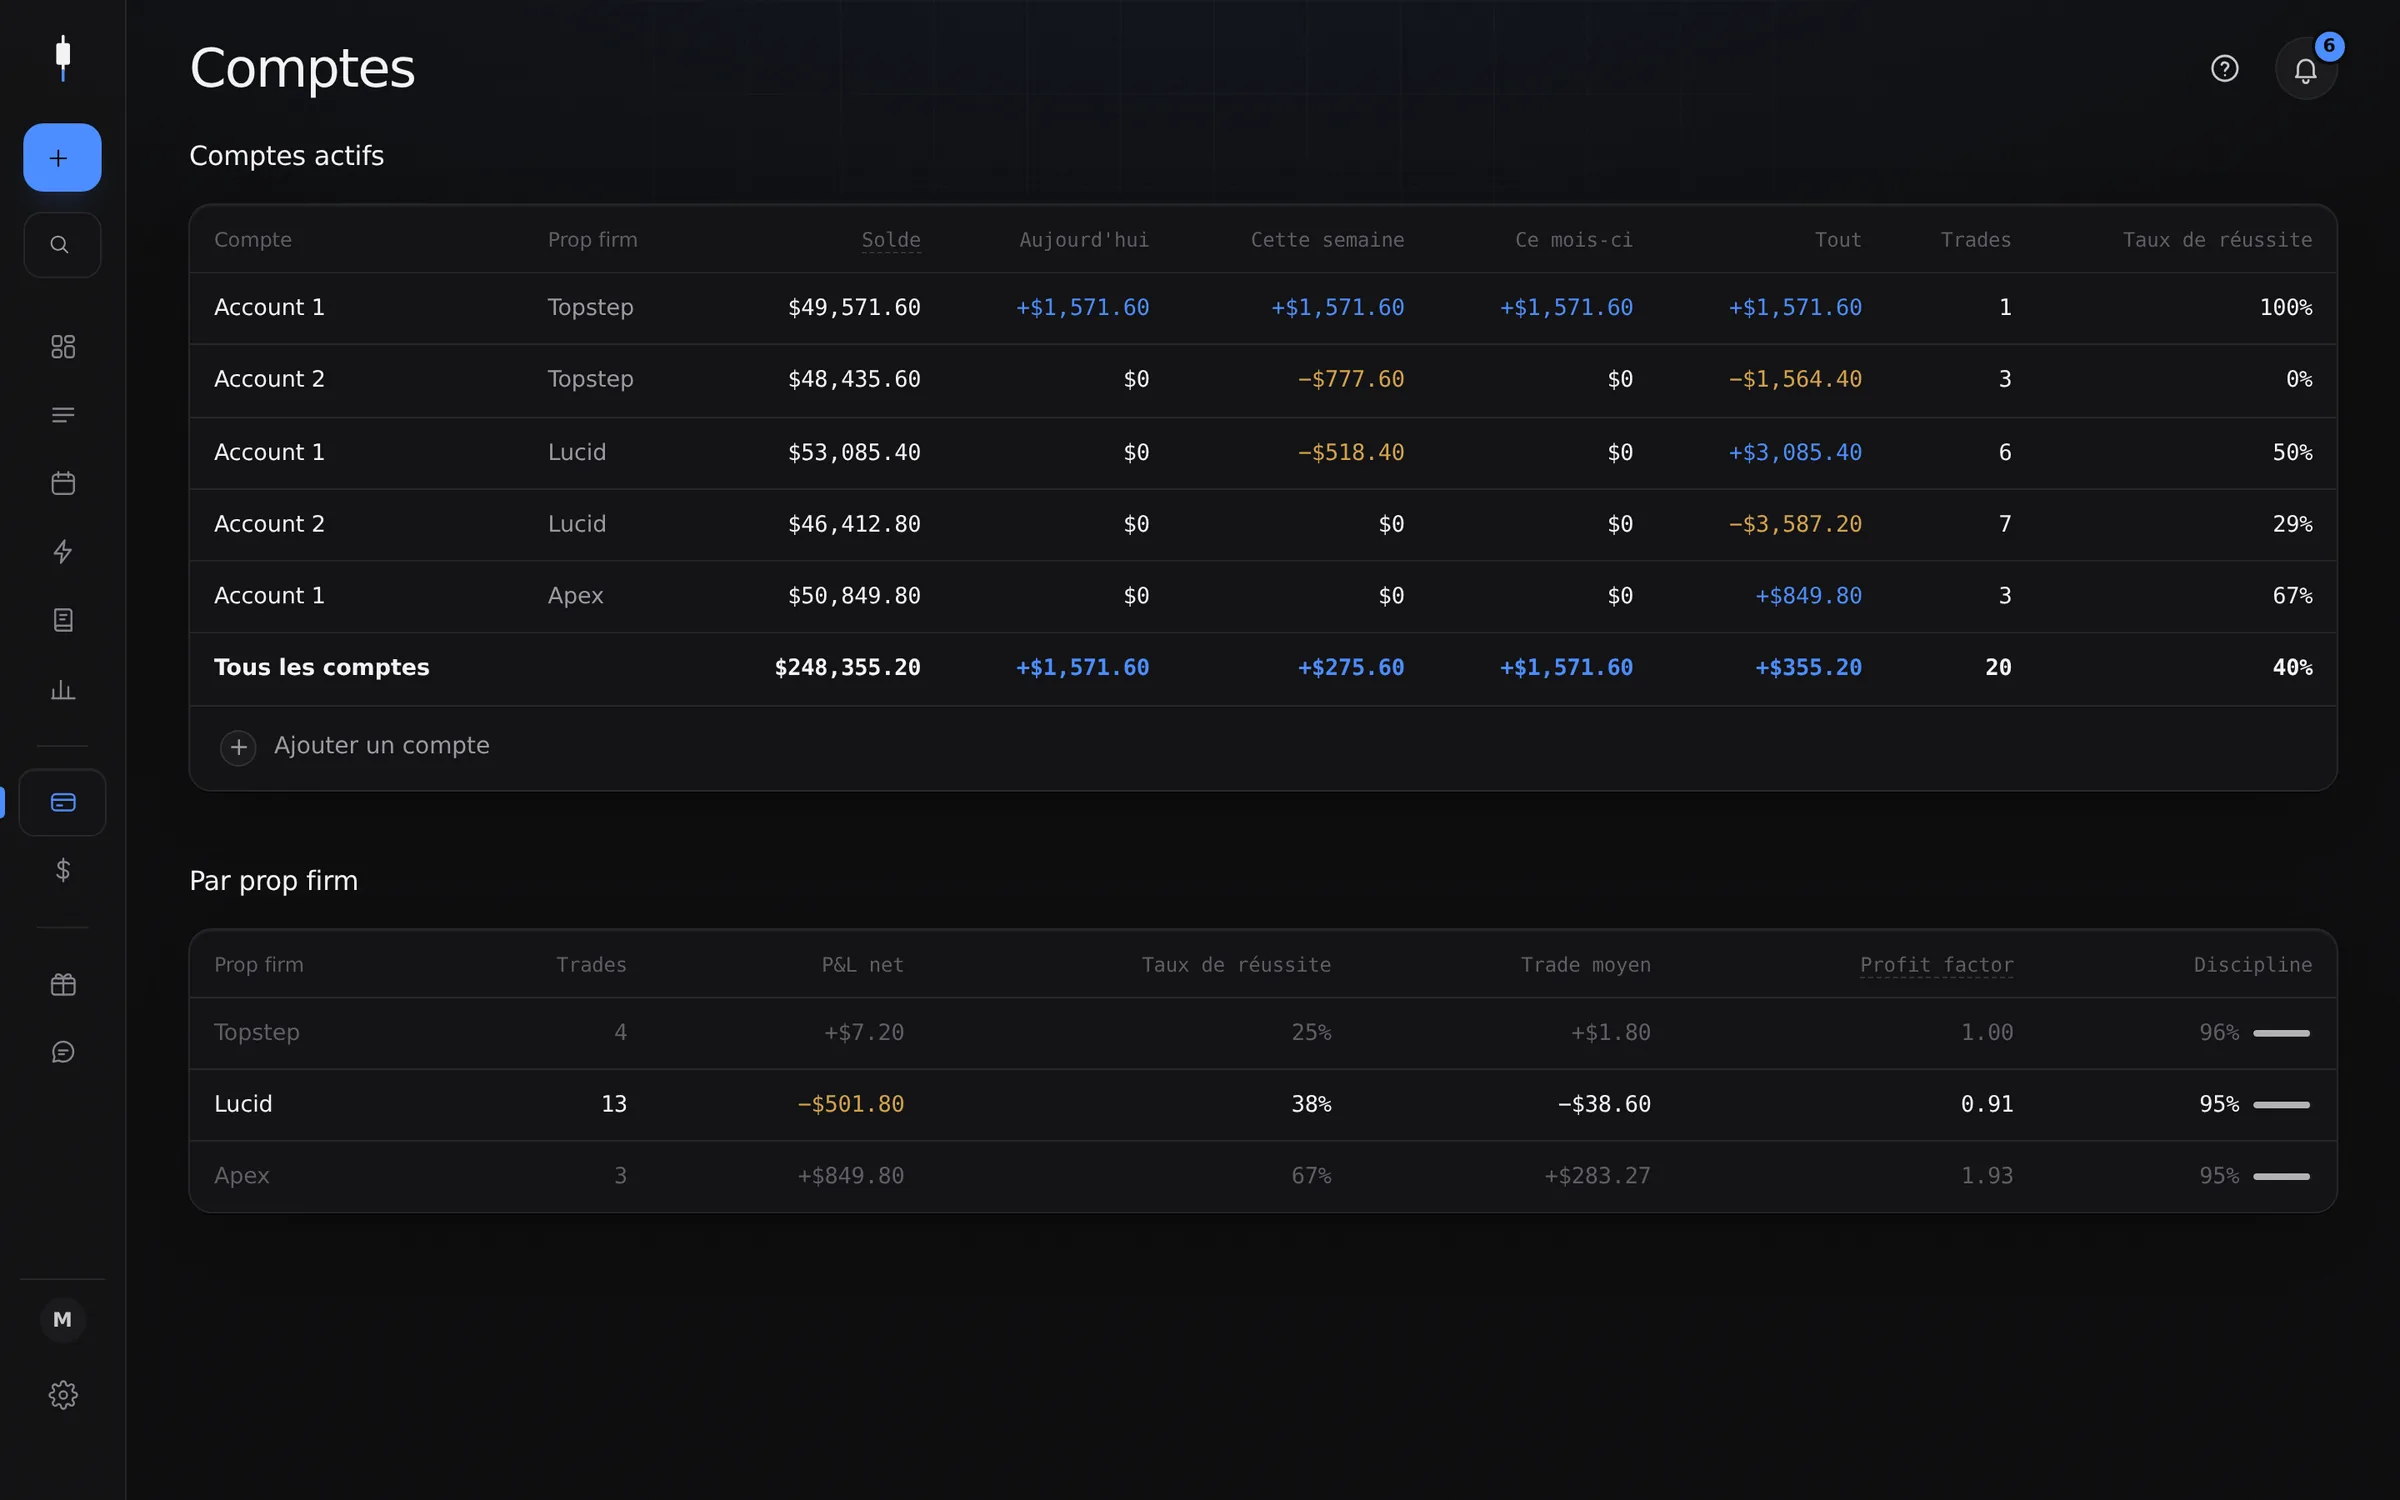Open the dollar sign sidebar icon
2400x1500 pixels.
tap(63, 870)
